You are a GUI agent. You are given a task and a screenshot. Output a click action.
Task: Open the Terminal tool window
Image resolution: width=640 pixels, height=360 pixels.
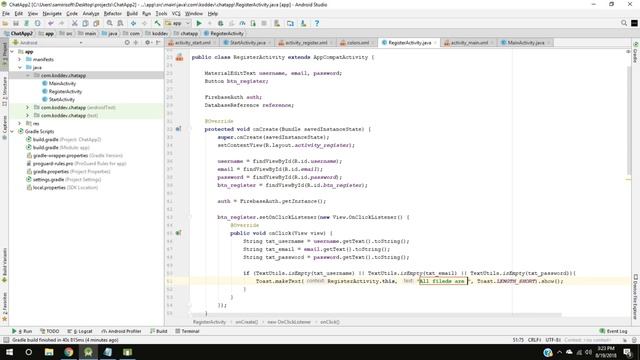[187, 331]
